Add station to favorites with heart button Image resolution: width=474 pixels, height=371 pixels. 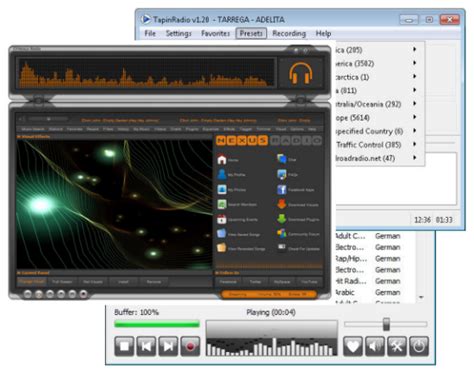tap(353, 346)
